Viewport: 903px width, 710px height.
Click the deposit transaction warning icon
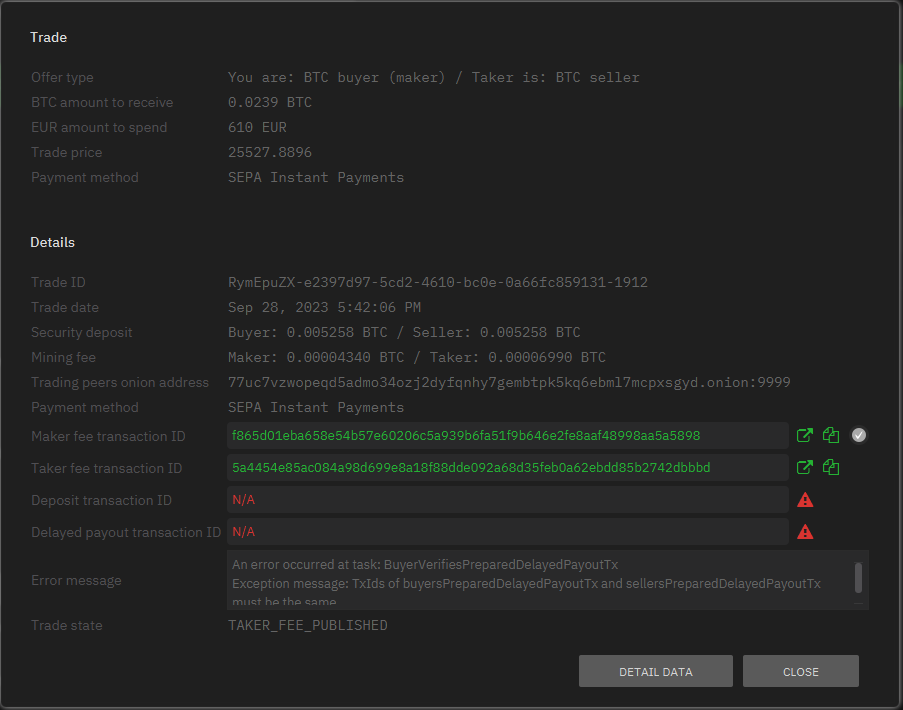[805, 499]
